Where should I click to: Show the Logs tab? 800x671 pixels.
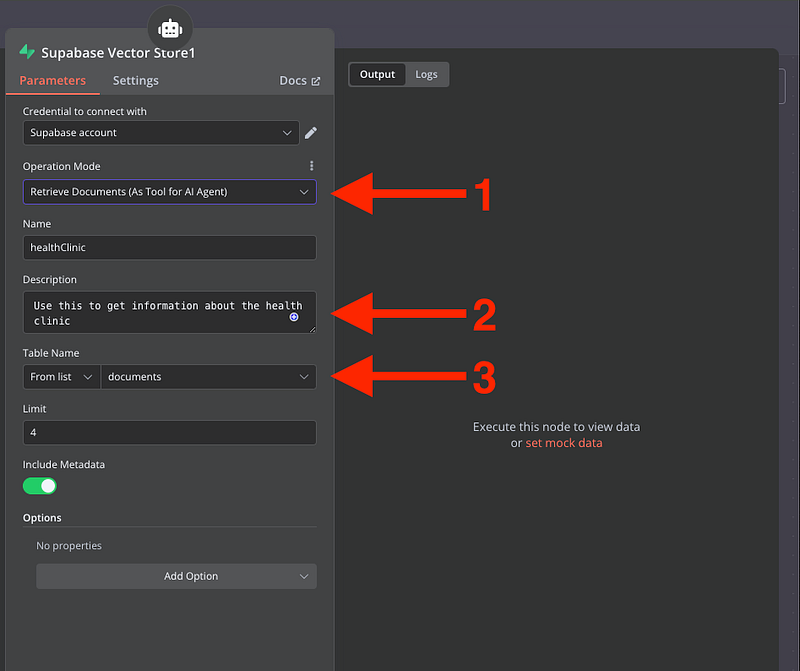coord(427,75)
